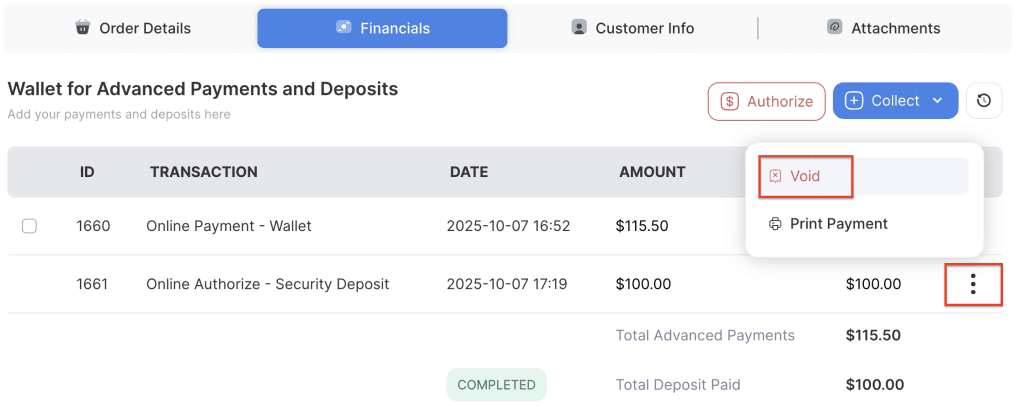Click the plus icon on Collect button
Image resolution: width=1024 pixels, height=409 pixels.
click(854, 101)
